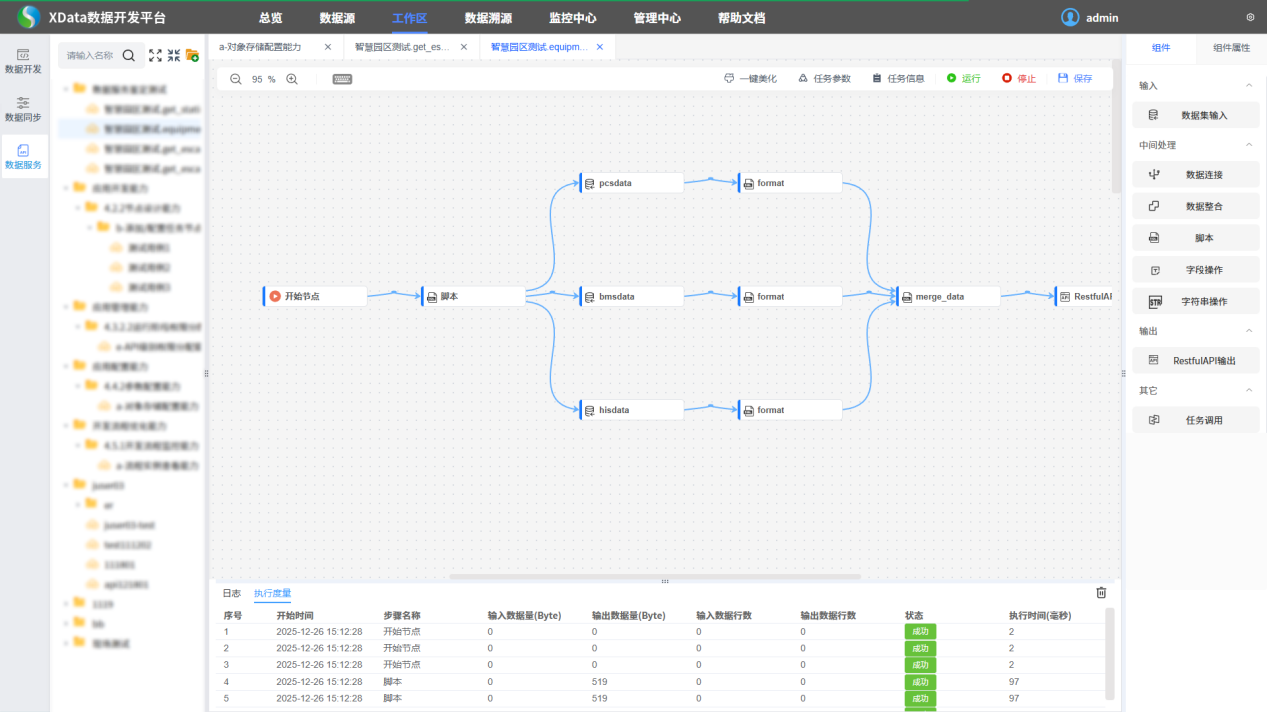Switch to the 日志 tab
The height and width of the screenshot is (712, 1267).
pyautogui.click(x=231, y=593)
